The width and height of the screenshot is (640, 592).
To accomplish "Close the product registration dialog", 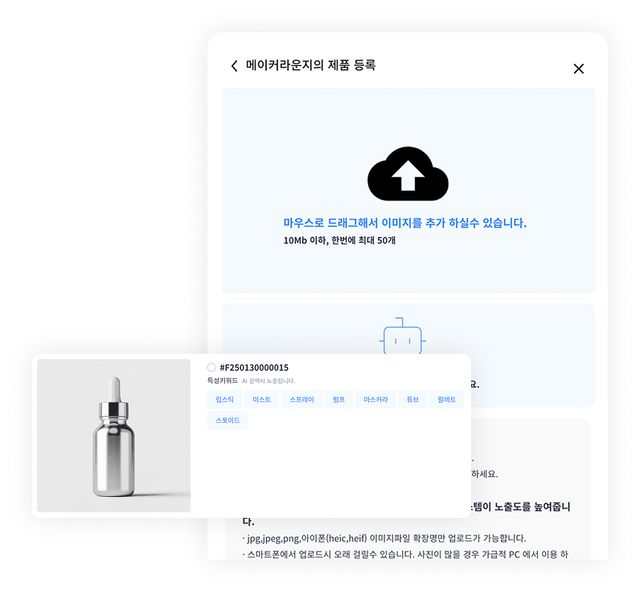I will tap(578, 69).
